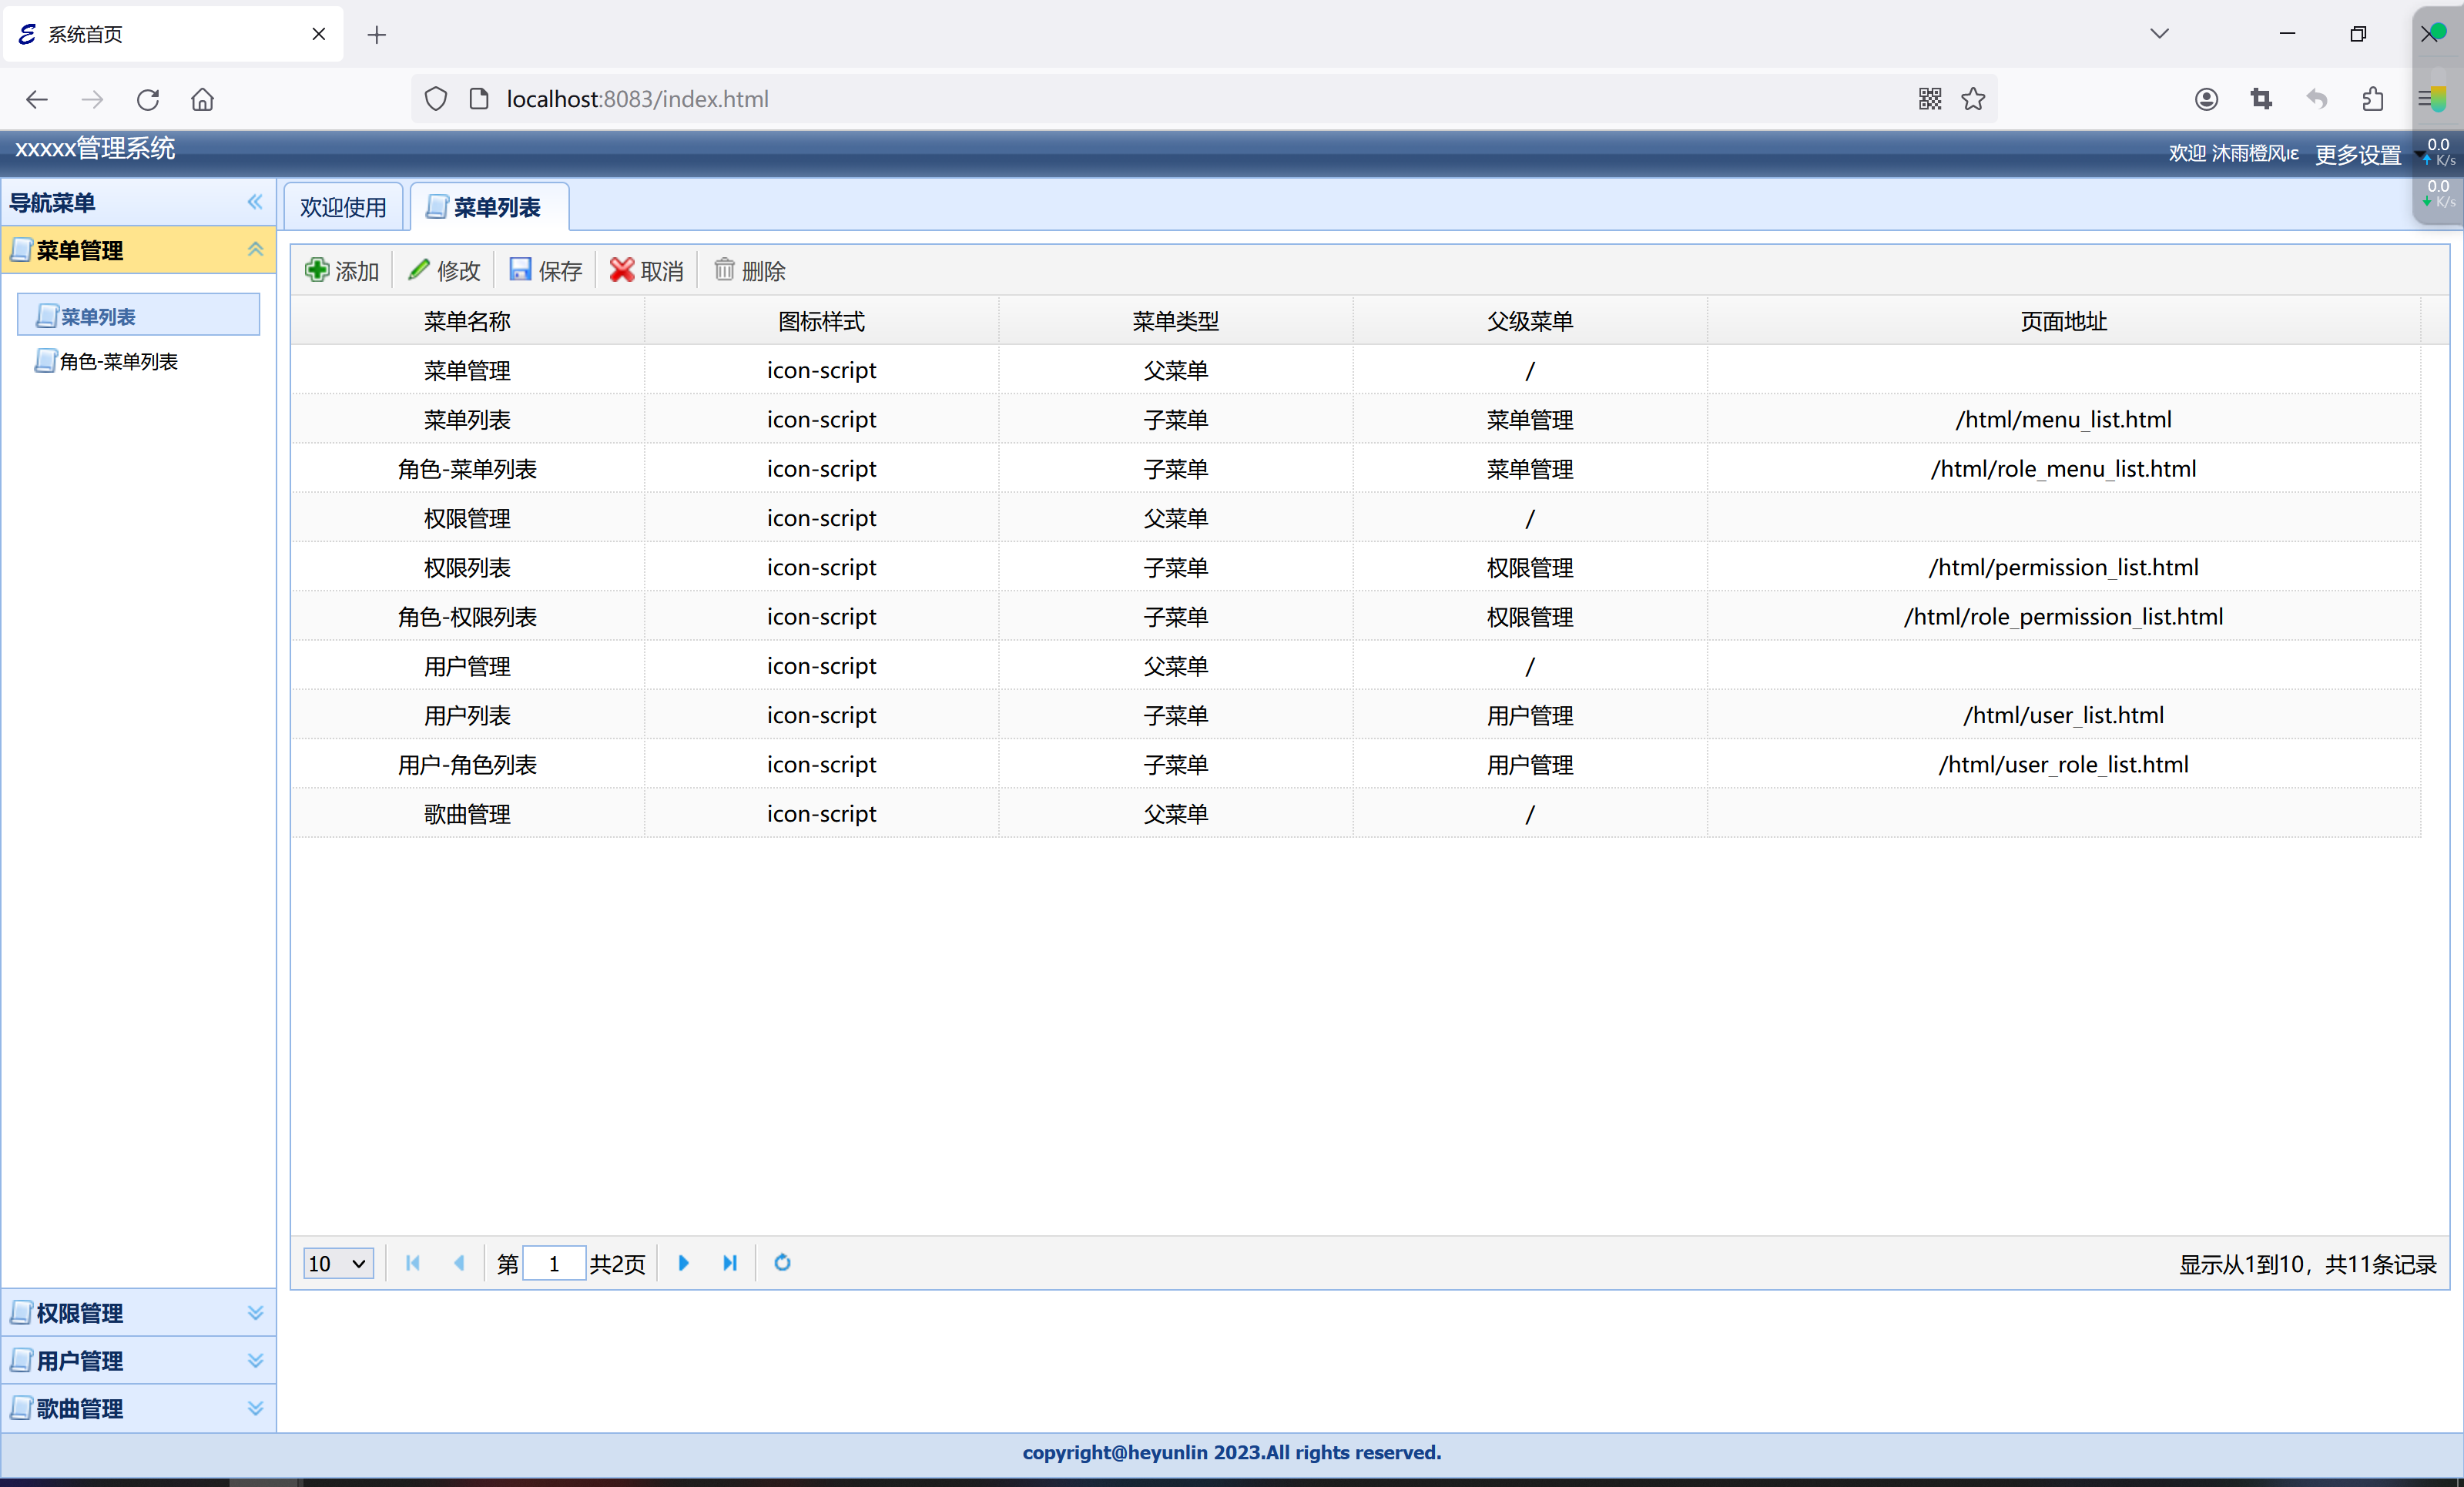Go to the next page arrow

click(684, 1263)
